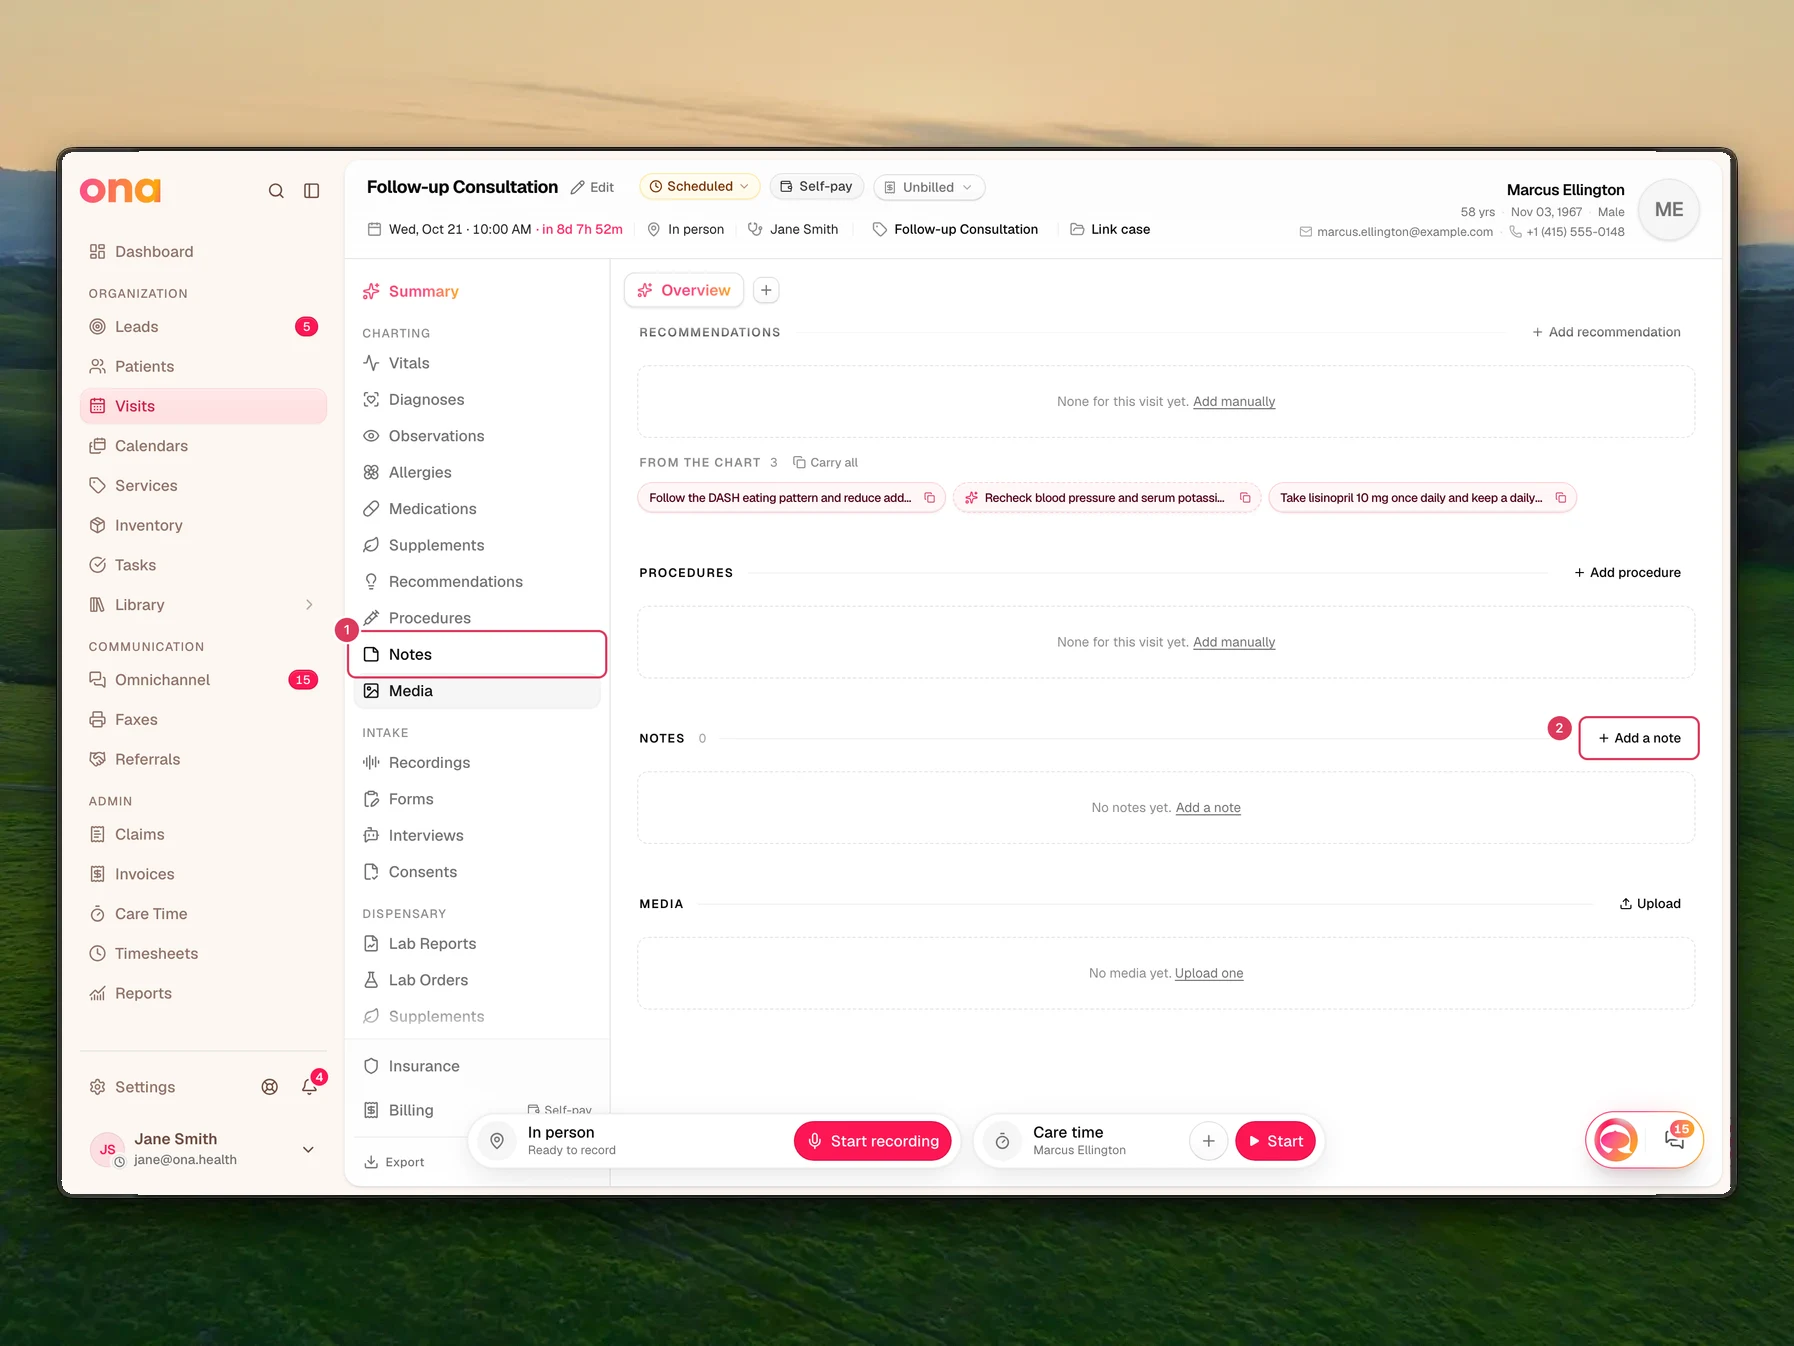Select the Overview tab
The image size is (1794, 1346).
pos(684,290)
